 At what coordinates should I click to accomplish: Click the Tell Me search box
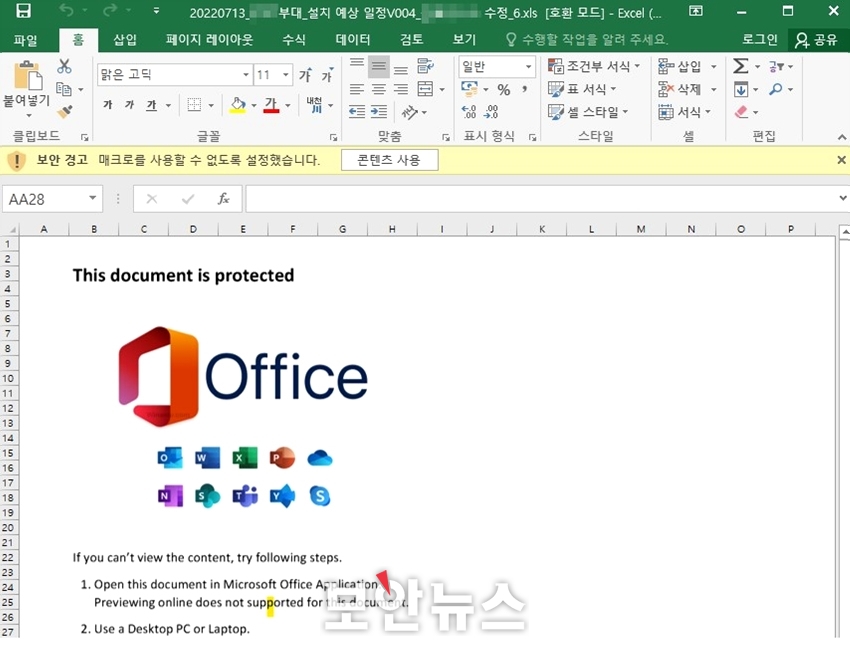point(587,40)
